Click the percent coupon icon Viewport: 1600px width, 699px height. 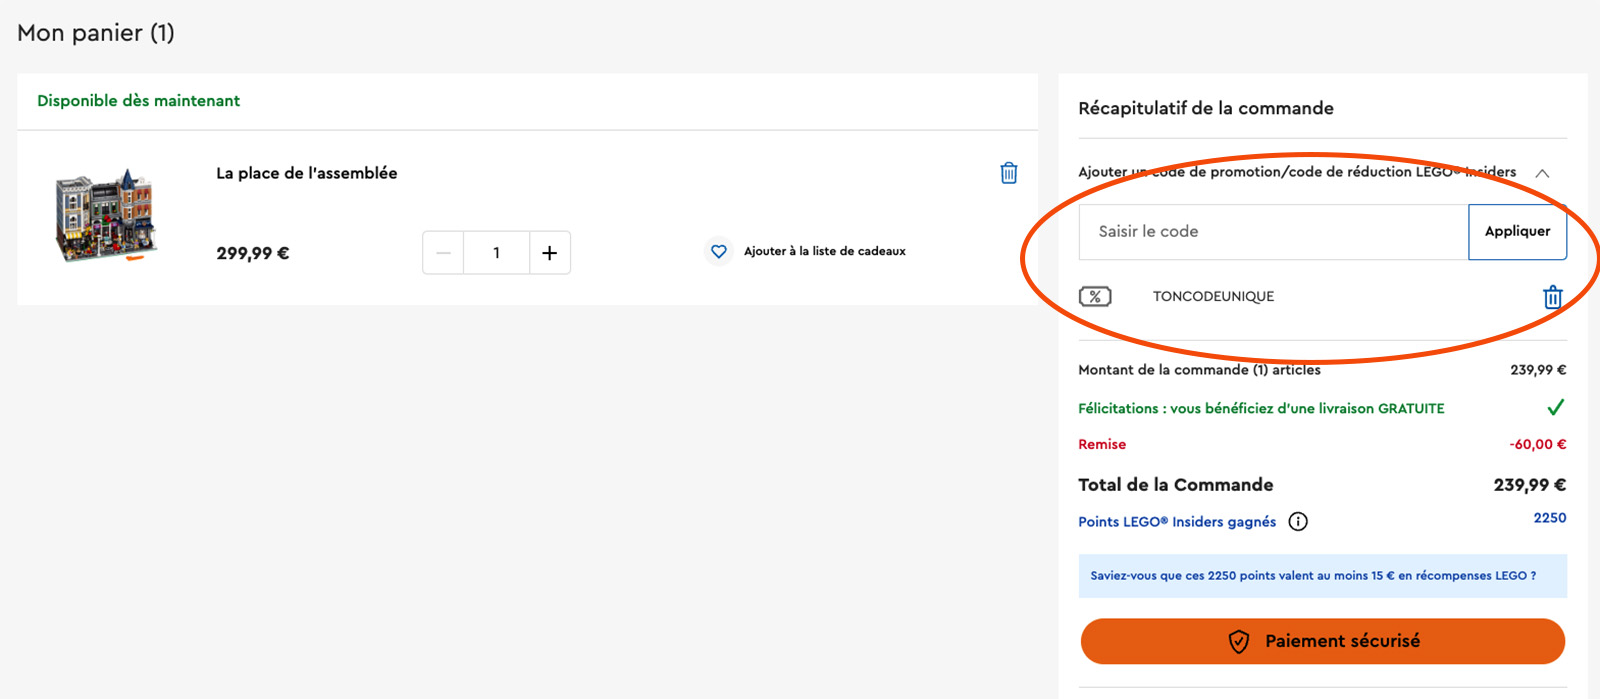point(1095,297)
